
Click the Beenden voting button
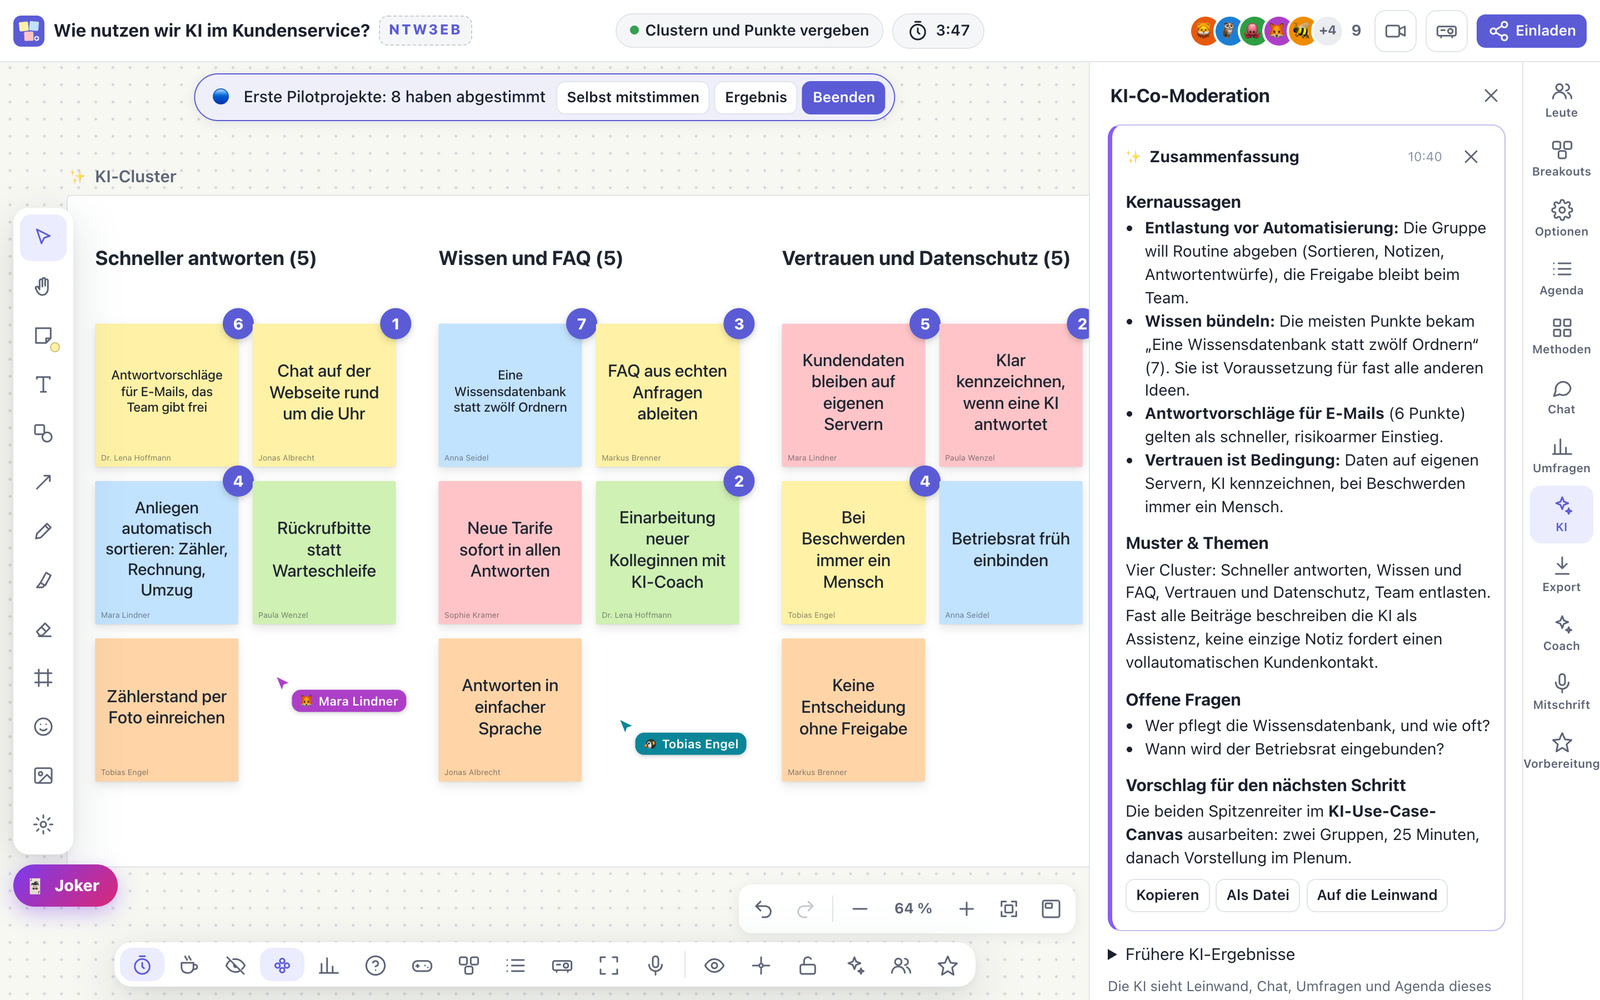point(843,97)
